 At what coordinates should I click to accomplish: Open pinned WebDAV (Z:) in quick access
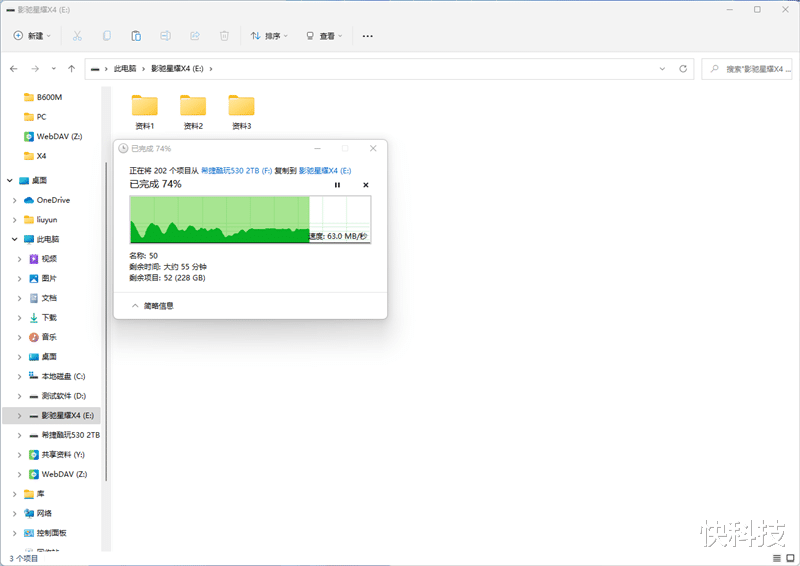(x=53, y=136)
